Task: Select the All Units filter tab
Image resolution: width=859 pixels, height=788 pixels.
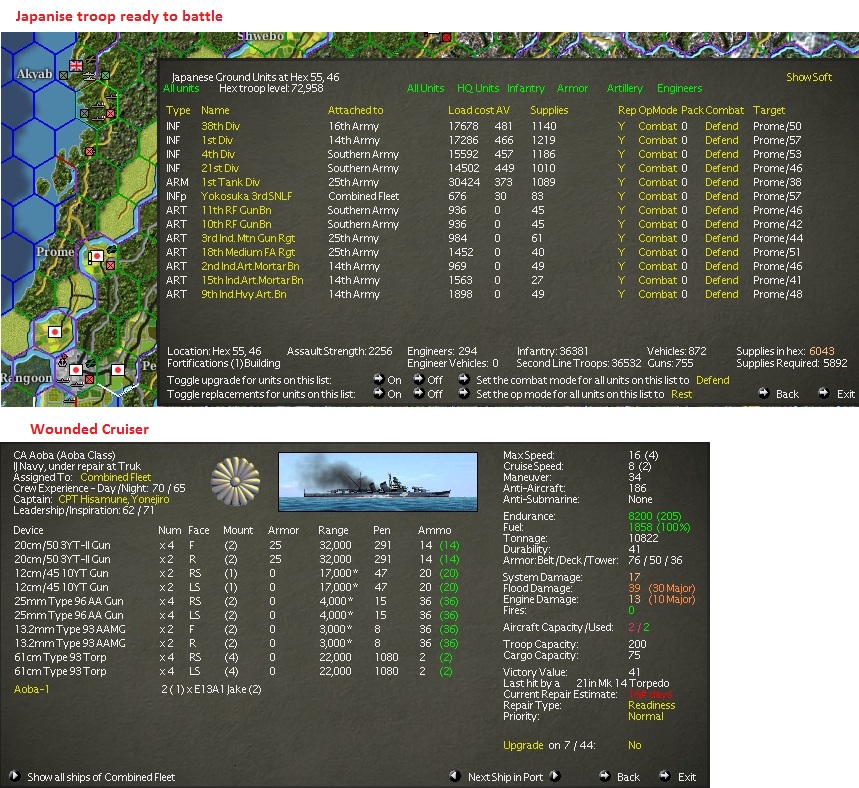Action: click(x=425, y=88)
